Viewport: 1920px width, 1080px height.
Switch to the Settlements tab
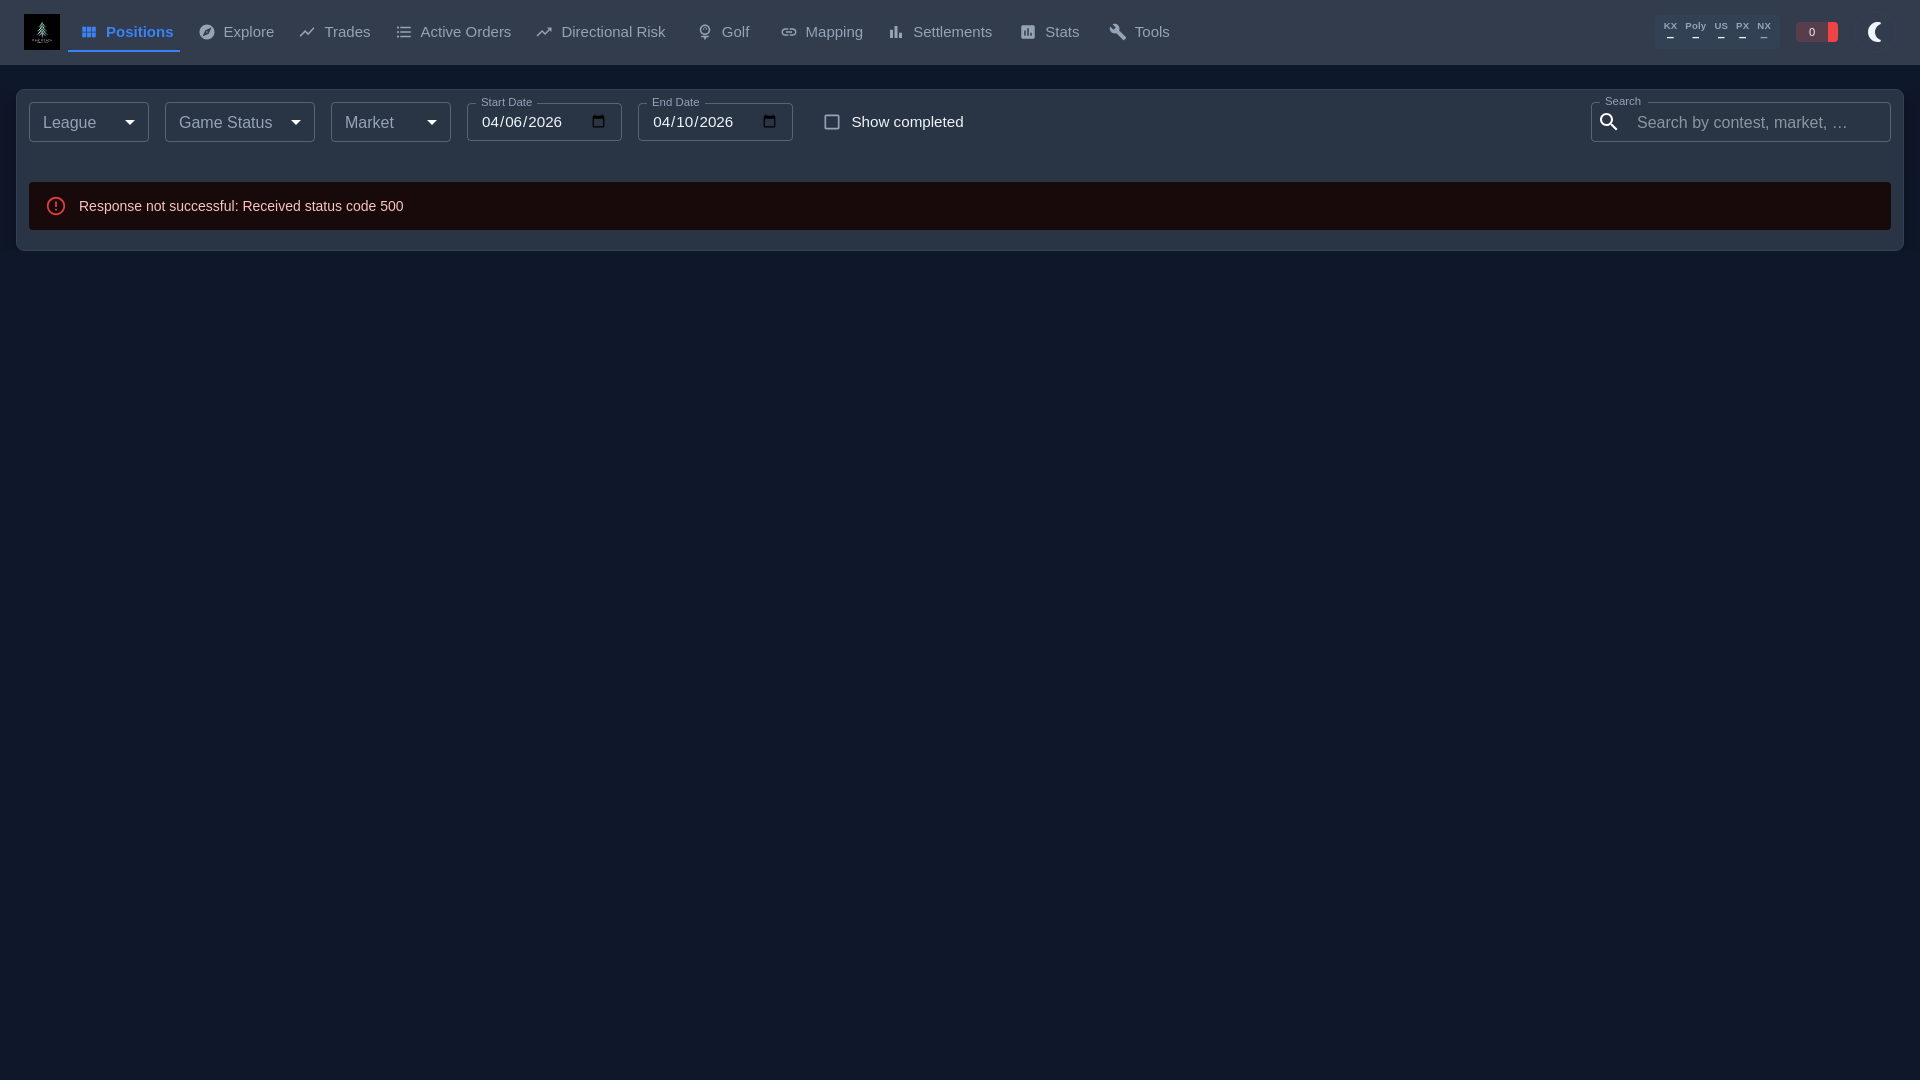[940, 32]
